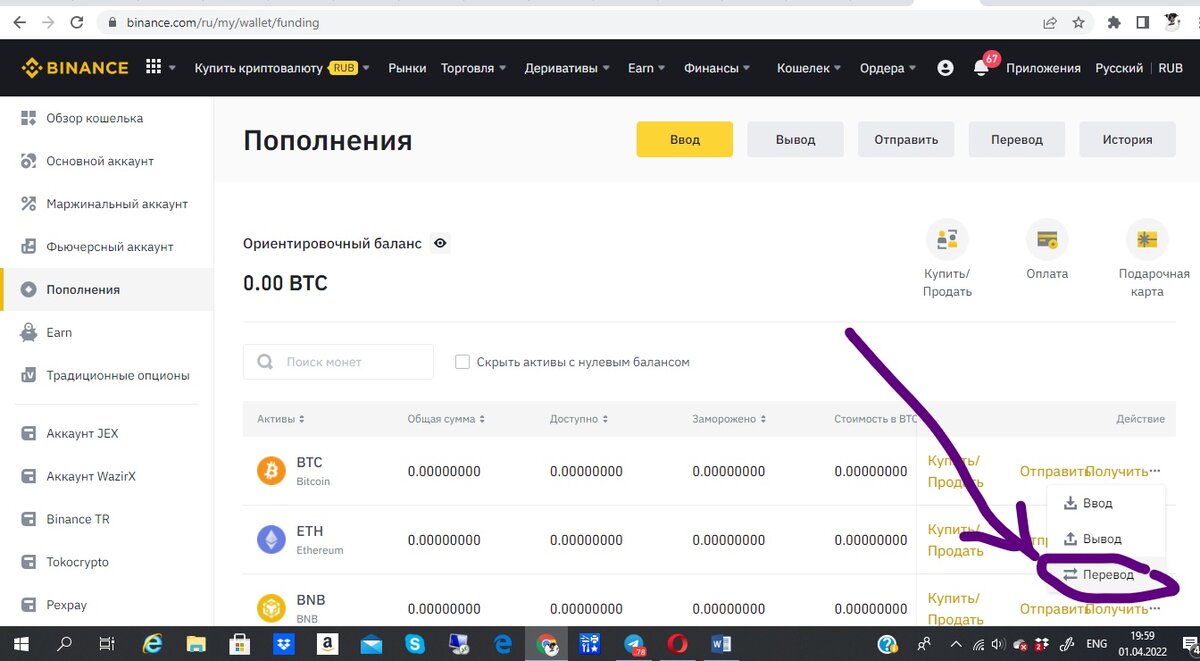Open Word from the taskbar
Image resolution: width=1200 pixels, height=661 pixels.
coord(721,644)
